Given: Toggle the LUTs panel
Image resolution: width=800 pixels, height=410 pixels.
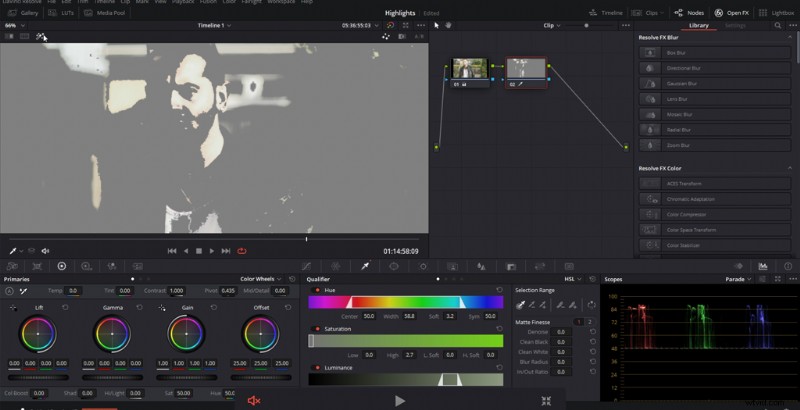Looking at the screenshot, I should [x=61, y=13].
